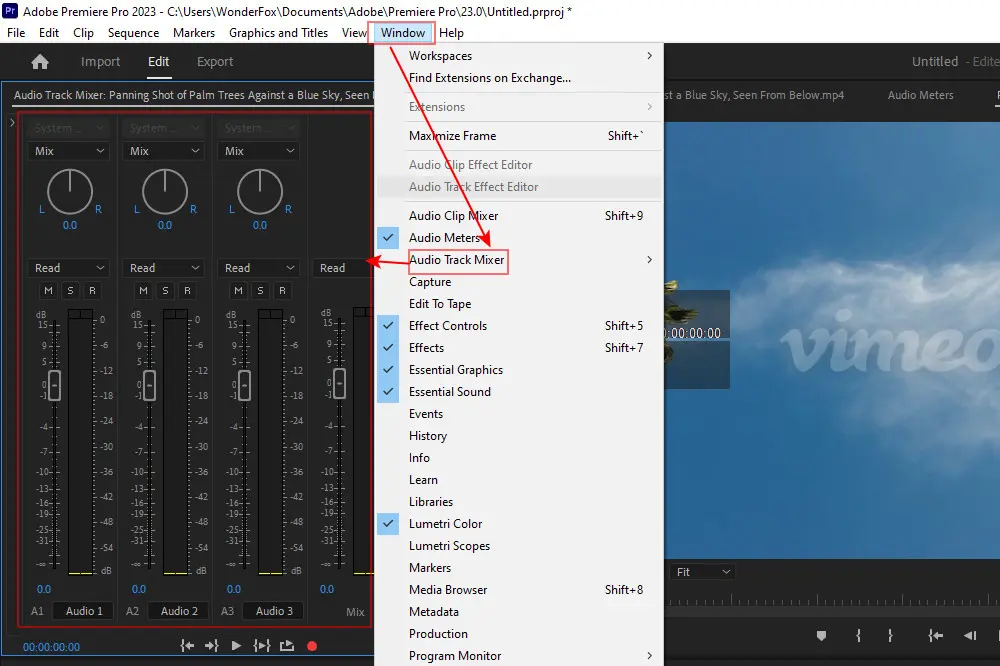
Task: Open the History panel from menu
Action: 519,436
